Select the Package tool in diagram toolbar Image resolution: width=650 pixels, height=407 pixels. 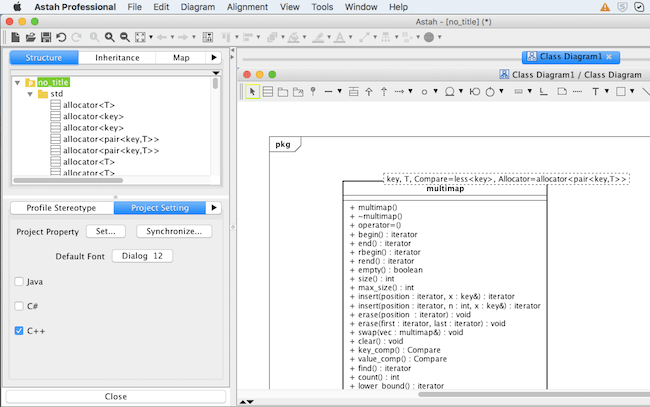[283, 92]
